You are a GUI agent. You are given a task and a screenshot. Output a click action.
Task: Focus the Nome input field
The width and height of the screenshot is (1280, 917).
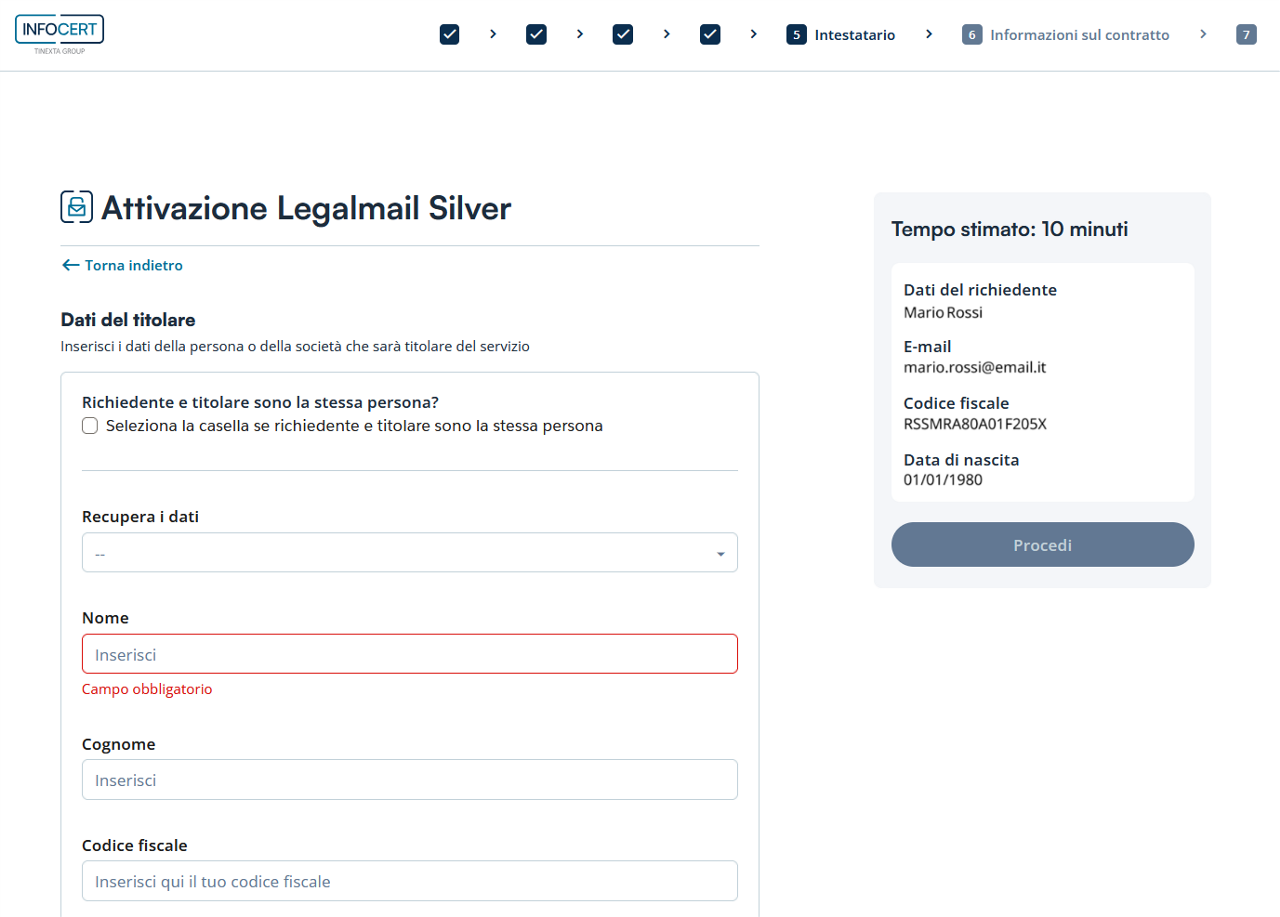click(410, 654)
